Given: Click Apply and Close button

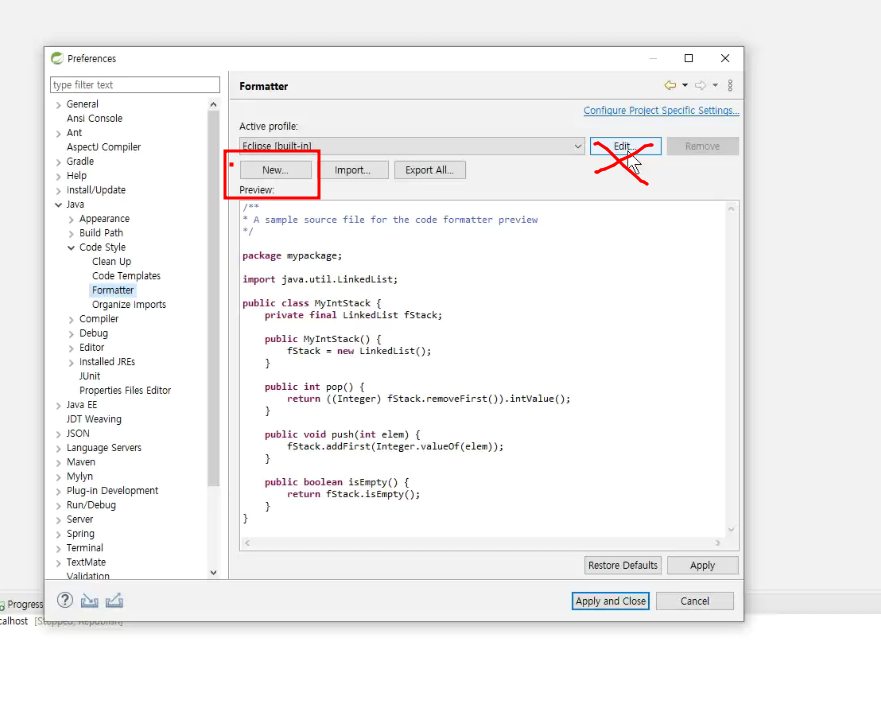Looking at the screenshot, I should click(610, 601).
